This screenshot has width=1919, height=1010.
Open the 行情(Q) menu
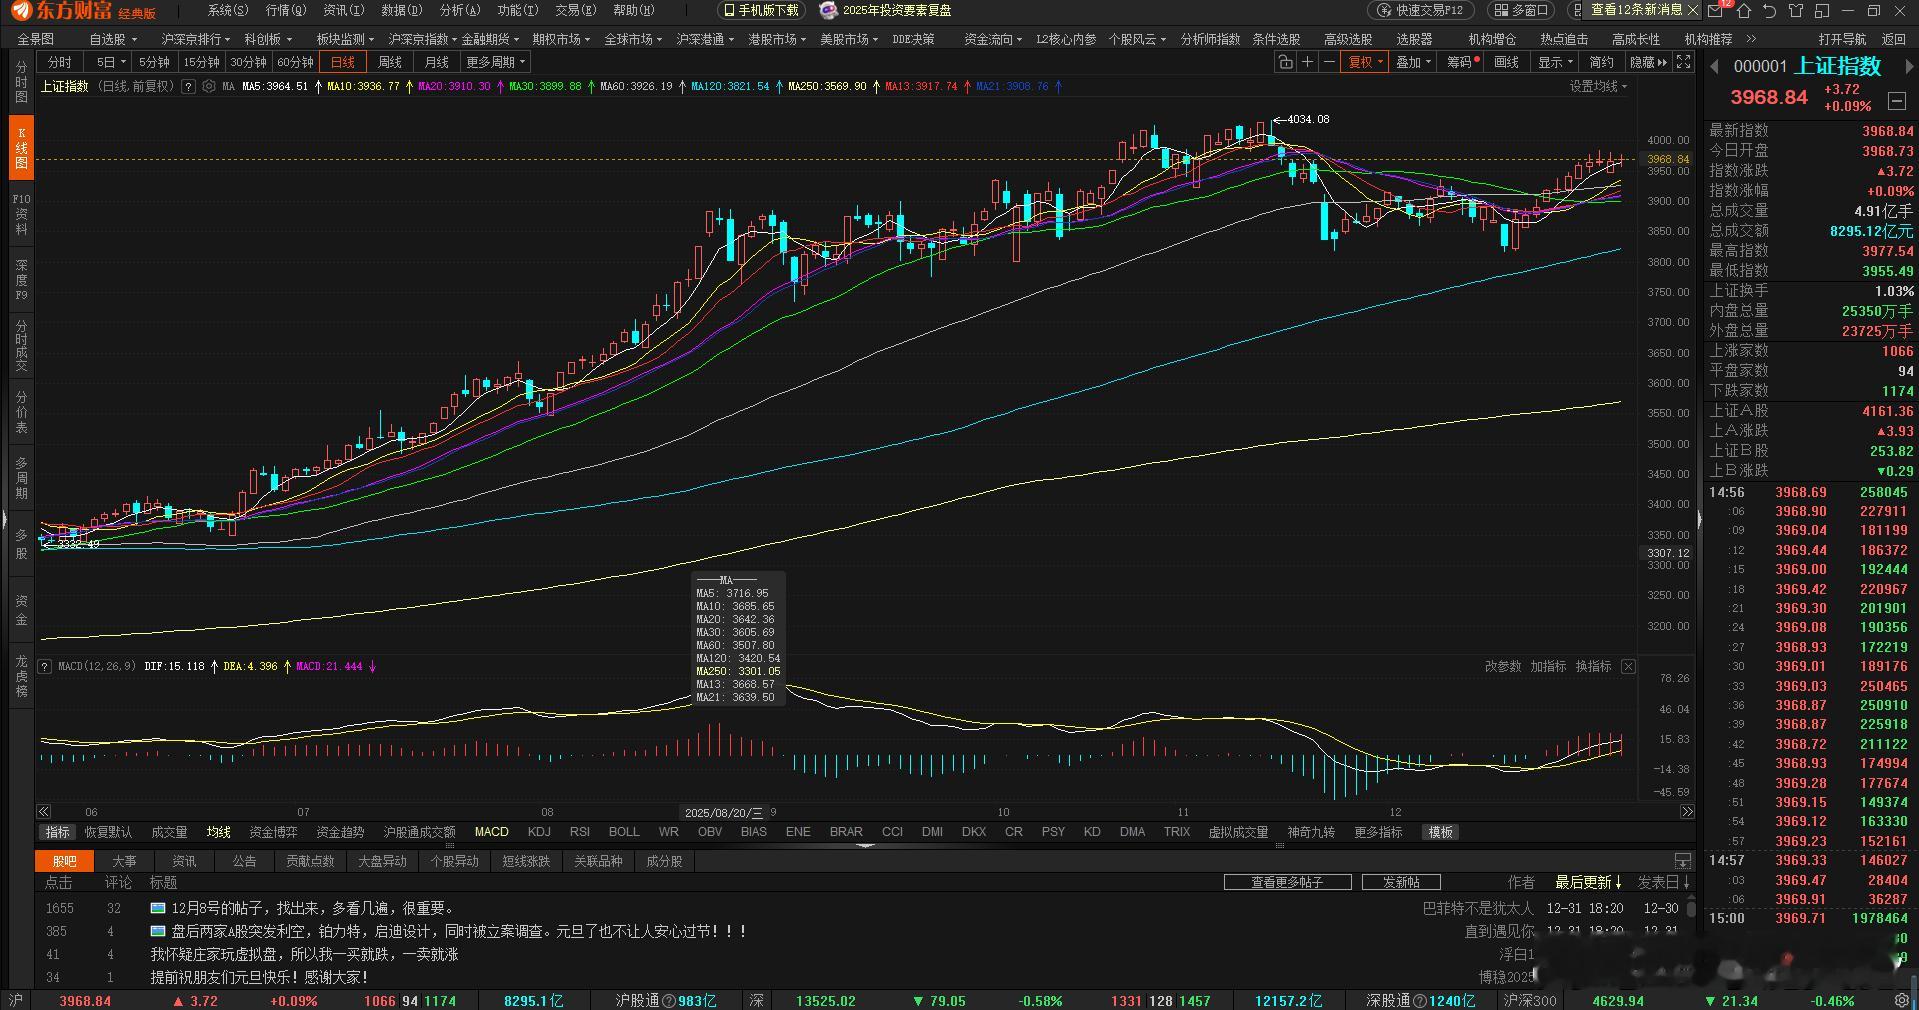[x=286, y=10]
